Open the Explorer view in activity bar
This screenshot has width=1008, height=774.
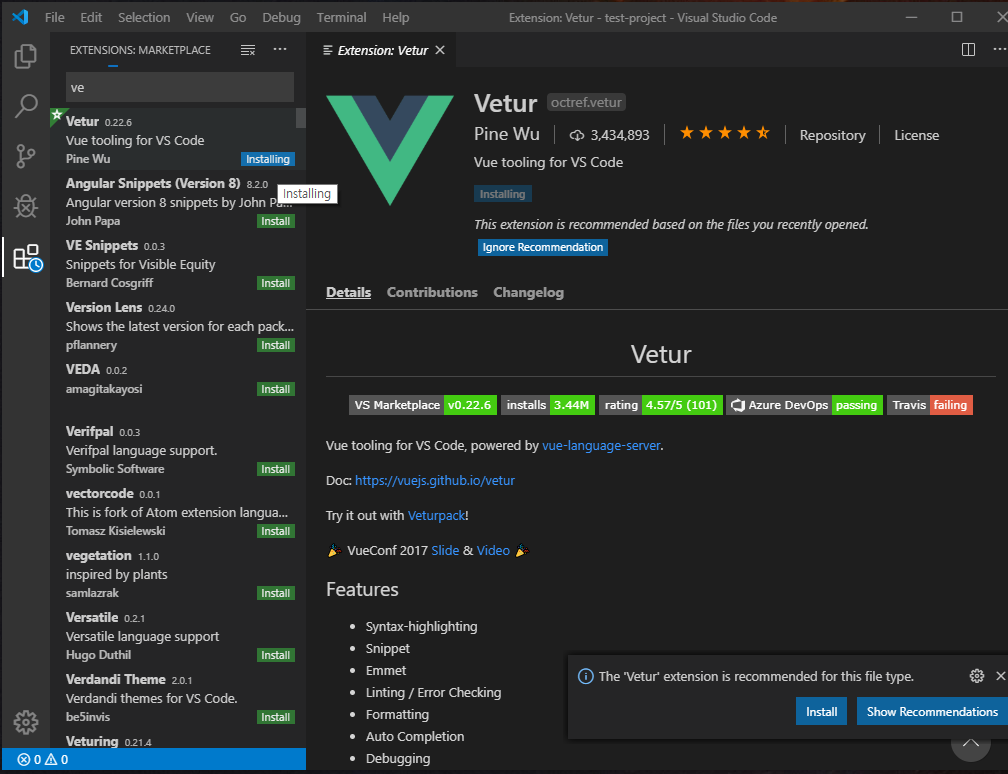click(26, 57)
